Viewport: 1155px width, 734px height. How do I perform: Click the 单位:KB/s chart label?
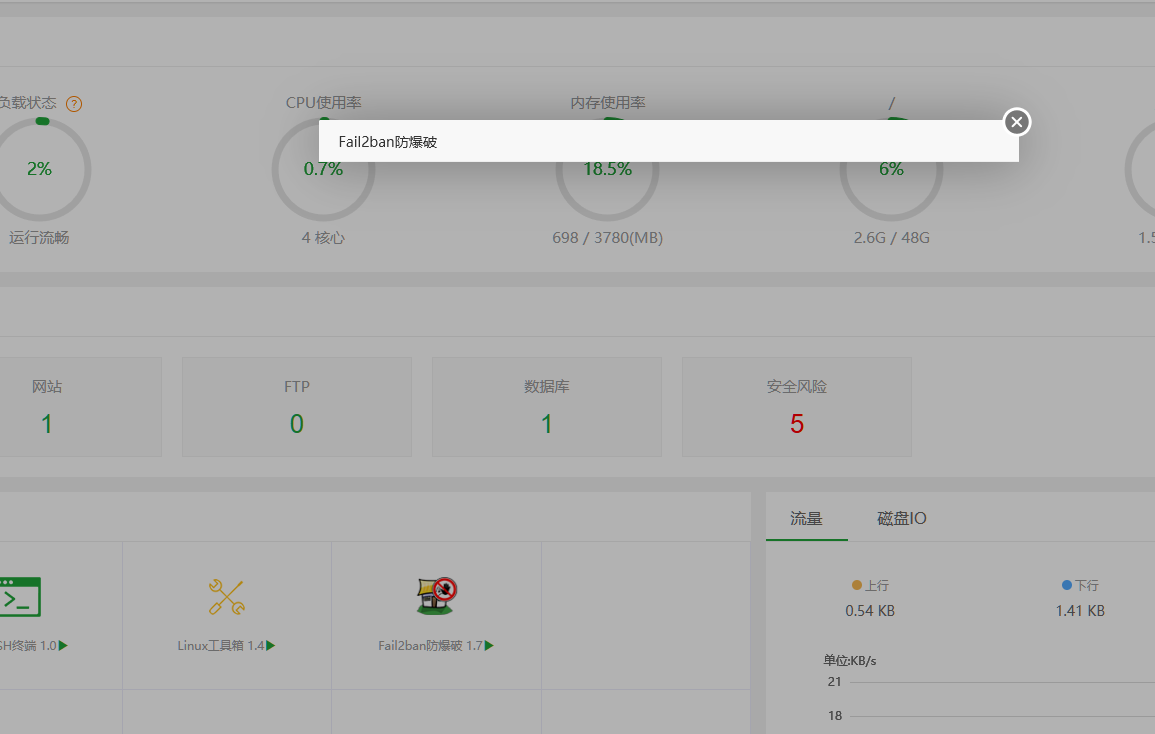[849, 660]
